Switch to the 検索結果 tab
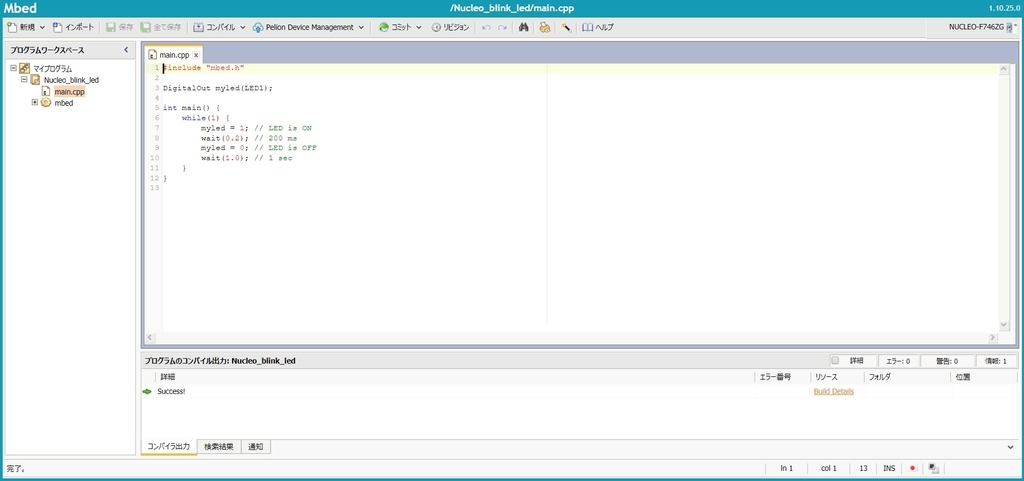Image resolution: width=1024 pixels, height=481 pixels. (219, 447)
